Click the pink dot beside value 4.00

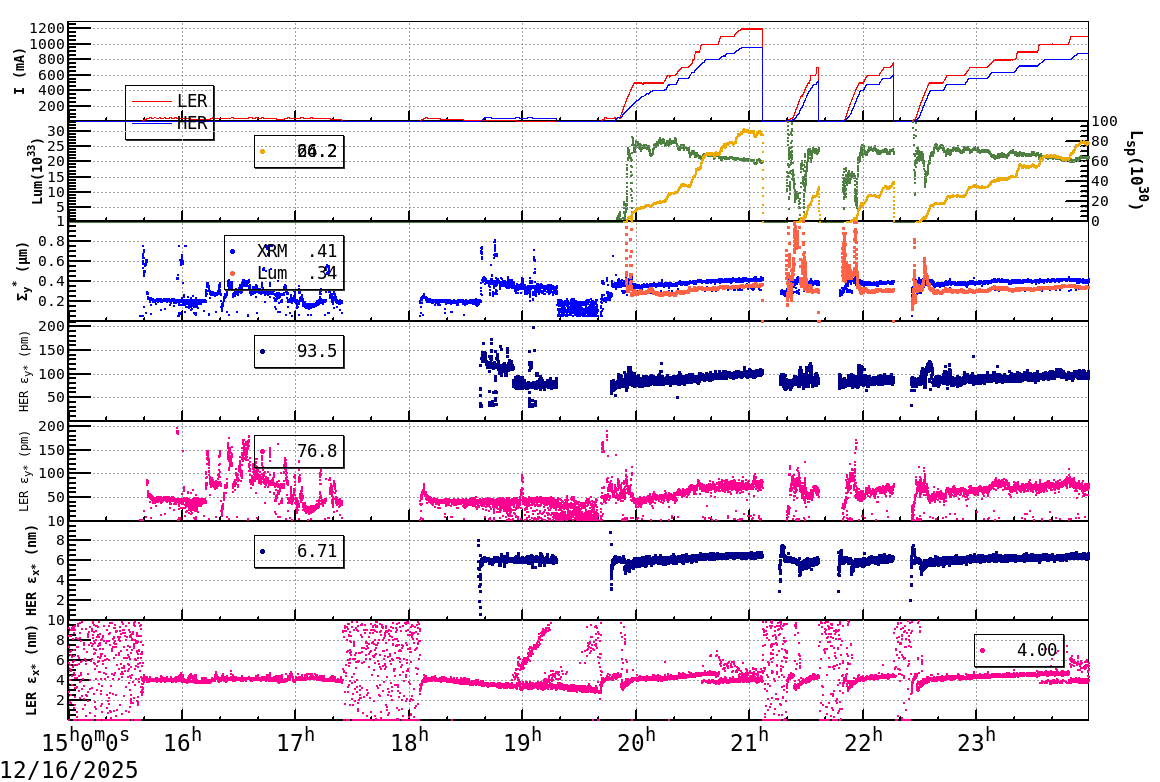point(983,649)
